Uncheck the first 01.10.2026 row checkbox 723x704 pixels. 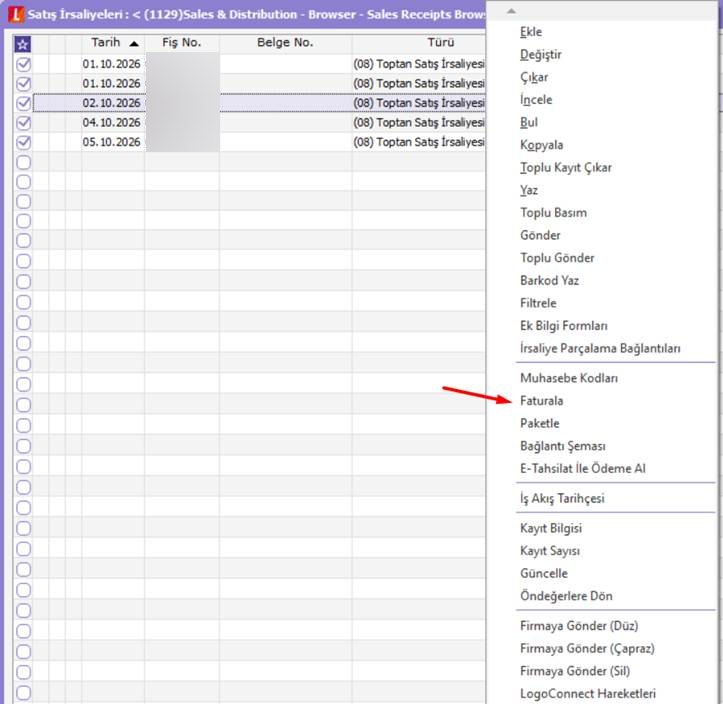coord(24,64)
